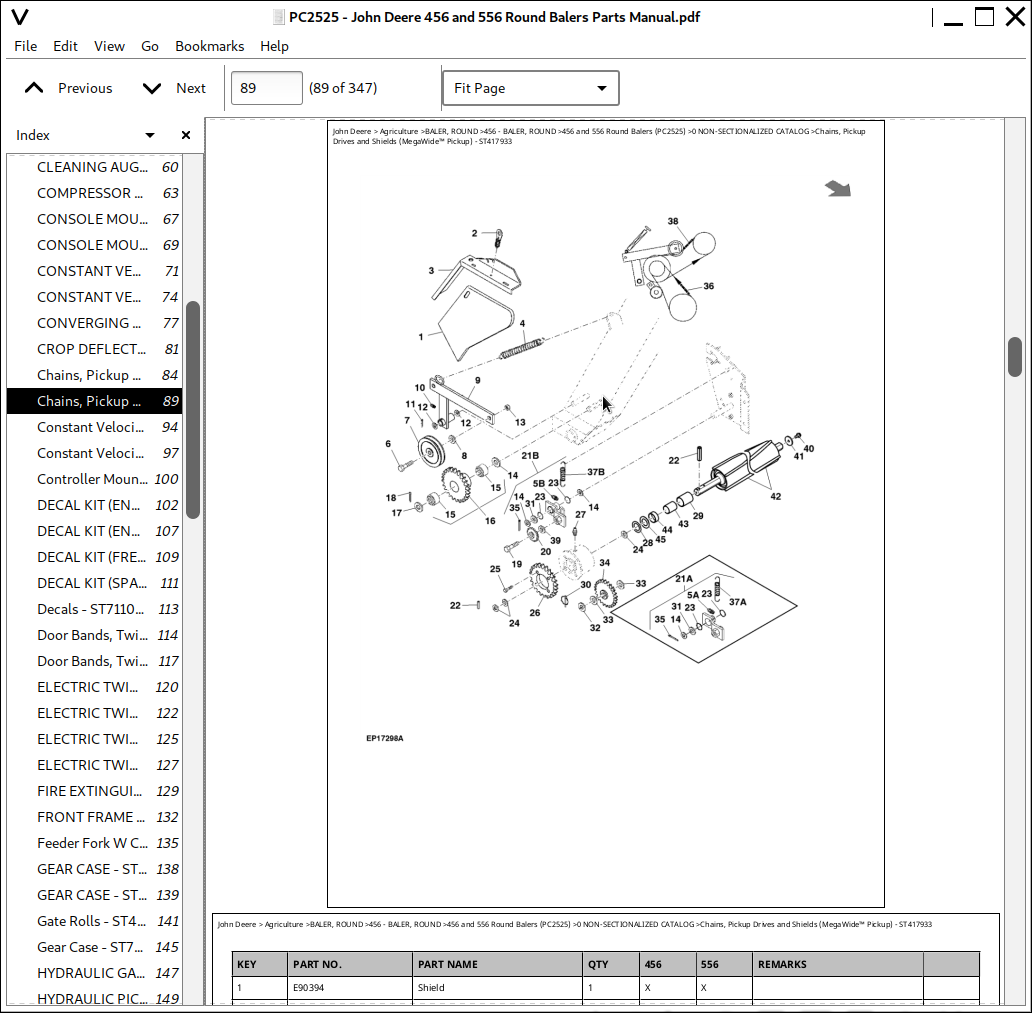Click the window menu icon left of minimize

pos(935,17)
